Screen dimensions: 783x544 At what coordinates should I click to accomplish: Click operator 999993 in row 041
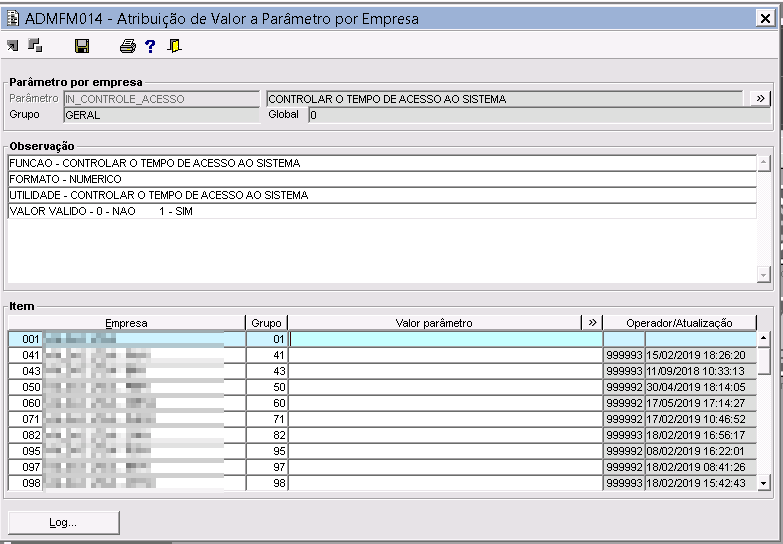[624, 355]
